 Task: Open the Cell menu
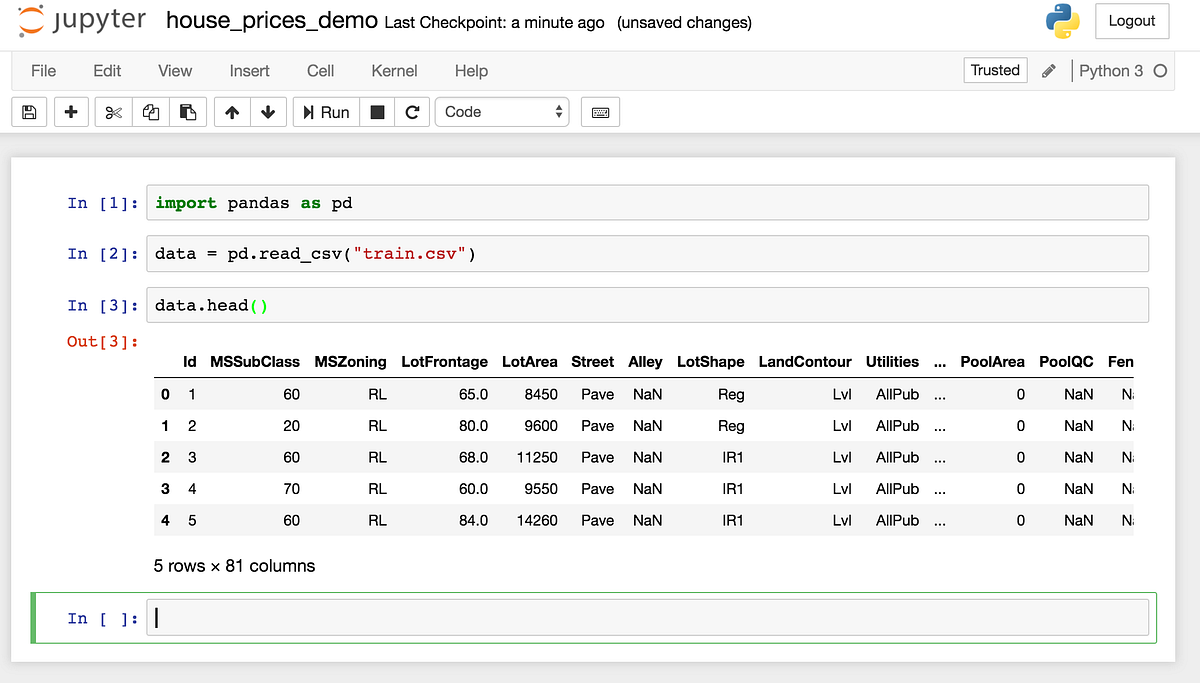point(320,71)
